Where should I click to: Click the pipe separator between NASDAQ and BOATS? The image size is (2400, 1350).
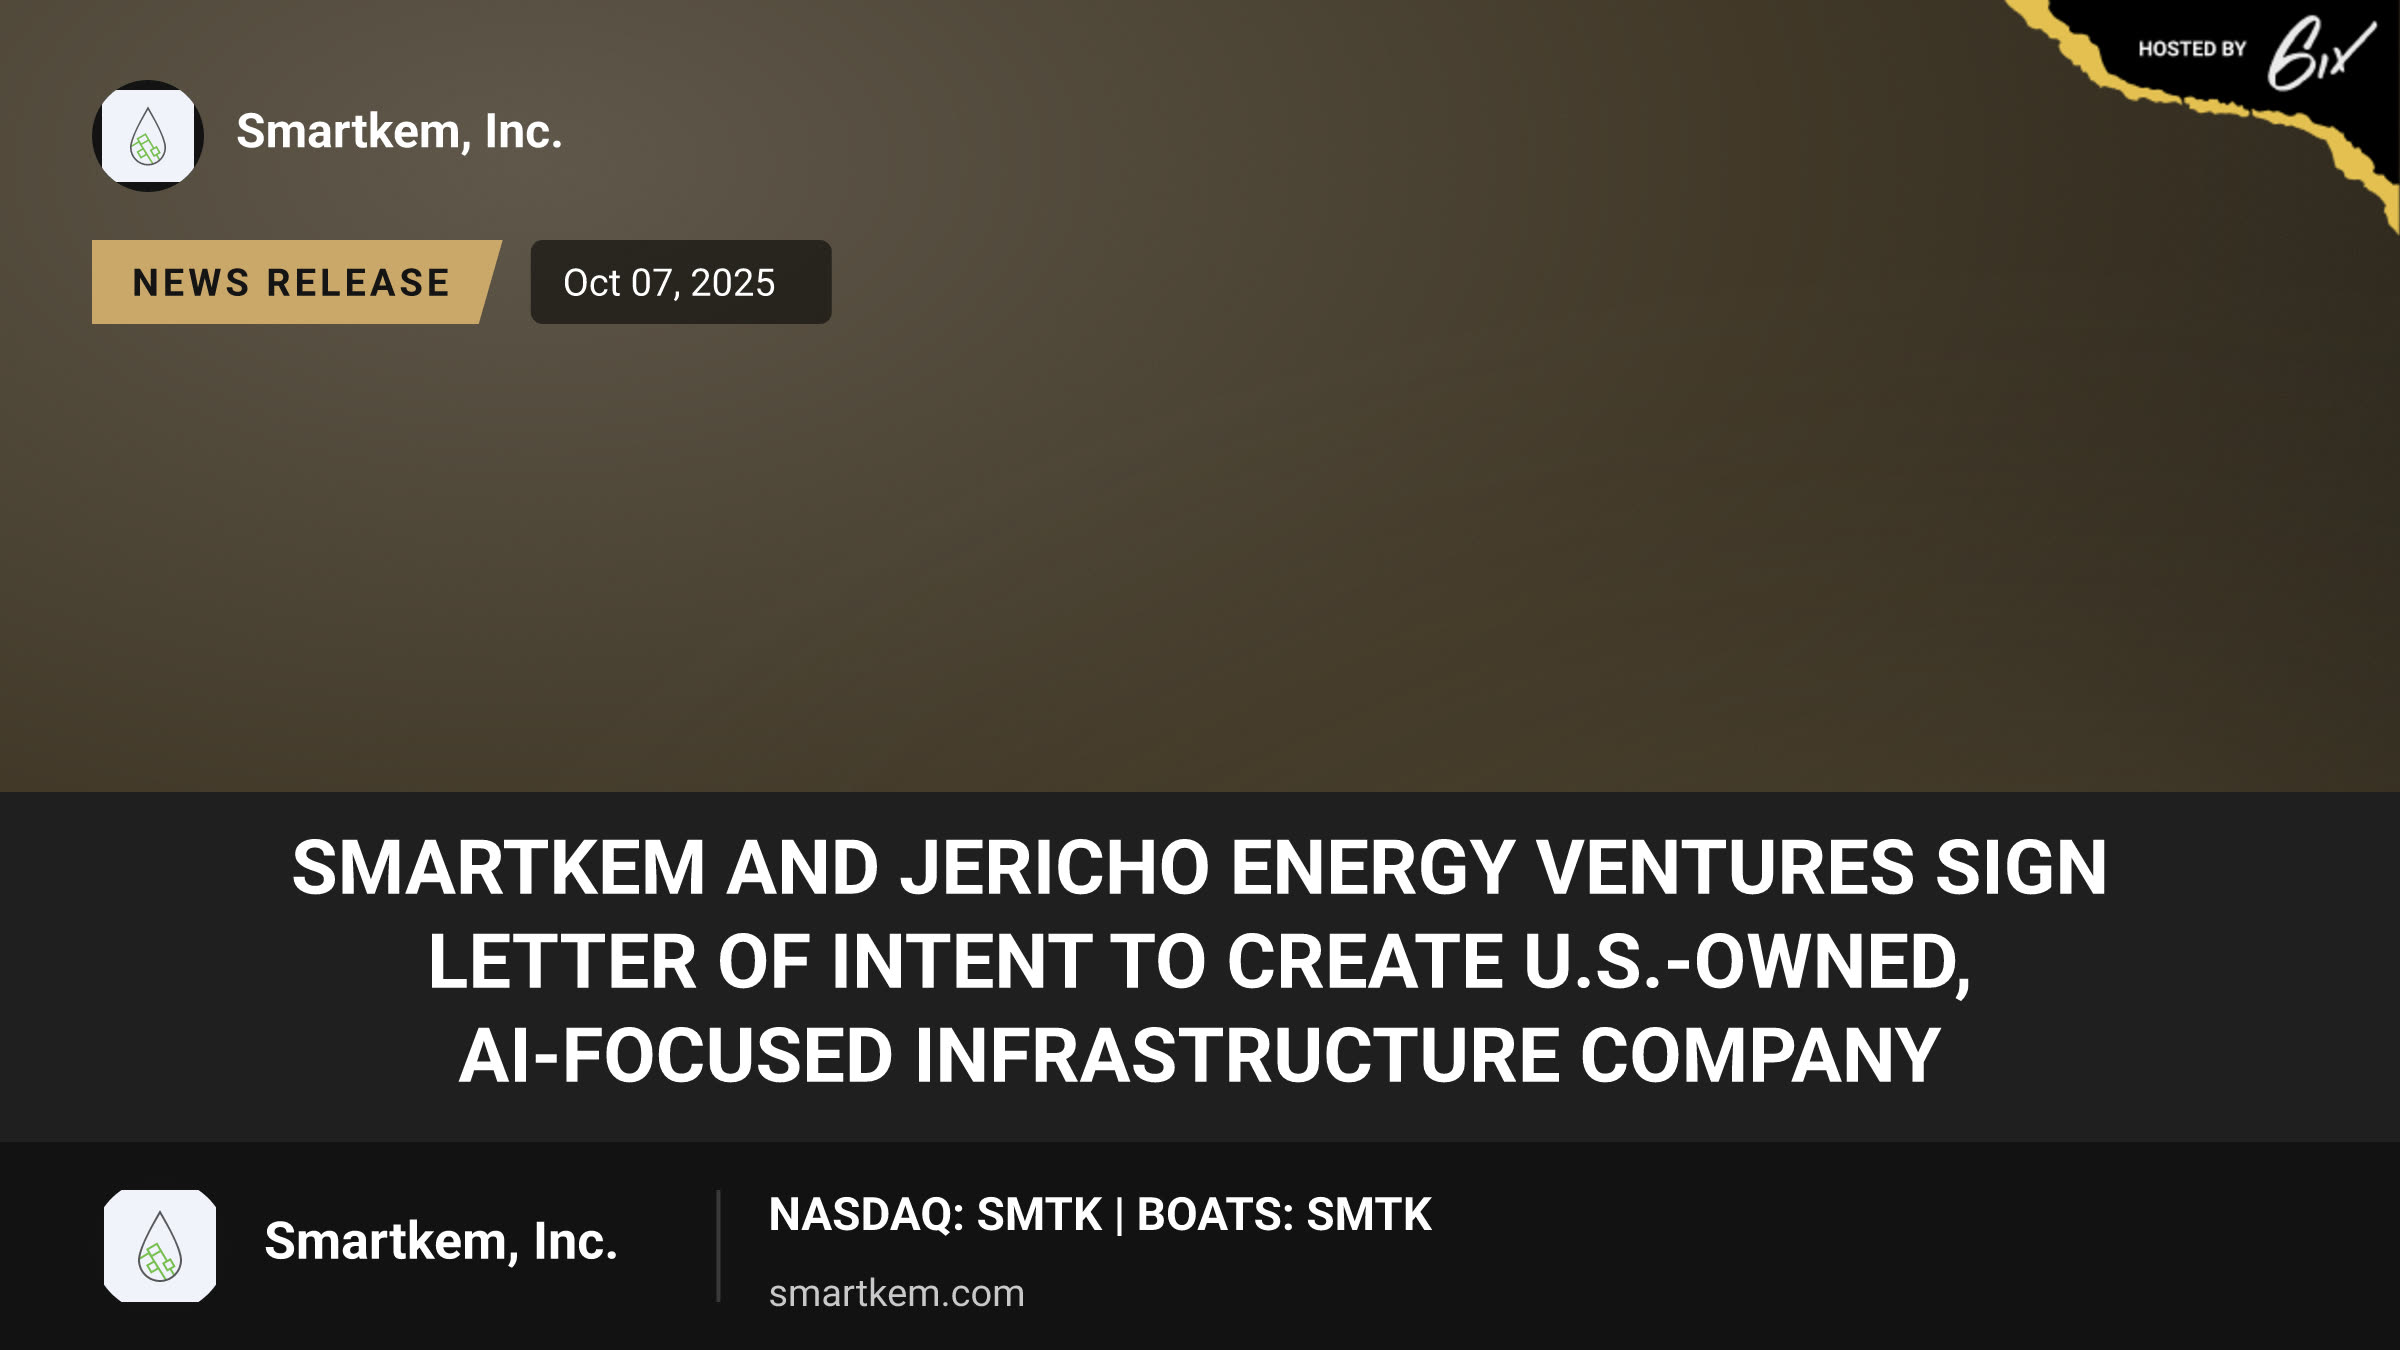pyautogui.click(x=1119, y=1216)
